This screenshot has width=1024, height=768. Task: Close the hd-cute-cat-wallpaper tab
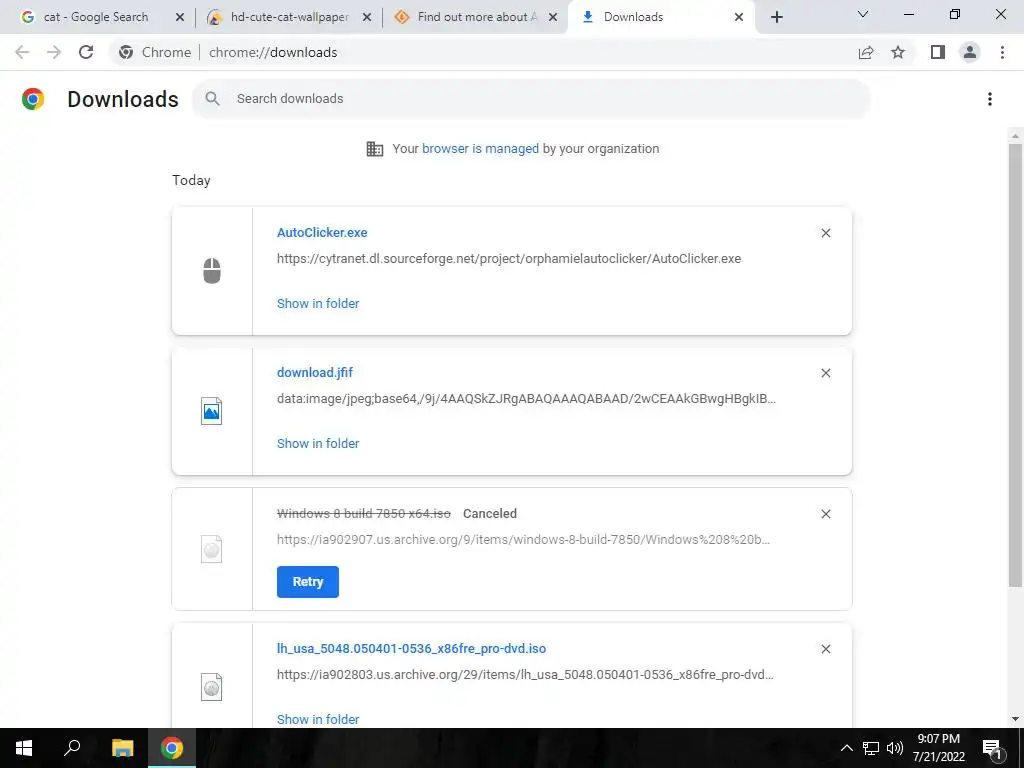pyautogui.click(x=367, y=17)
